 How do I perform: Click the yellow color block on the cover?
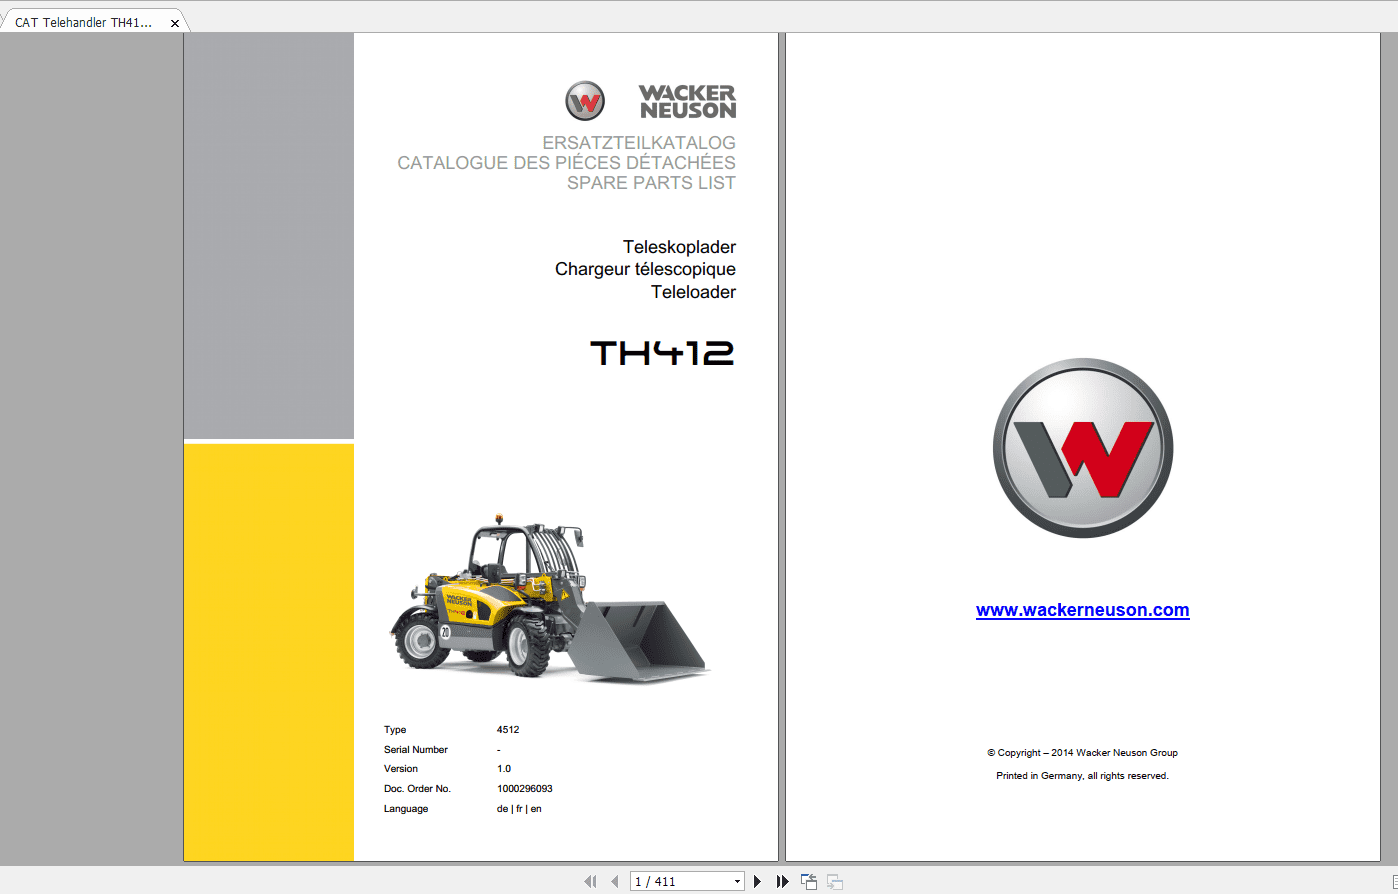[268, 650]
